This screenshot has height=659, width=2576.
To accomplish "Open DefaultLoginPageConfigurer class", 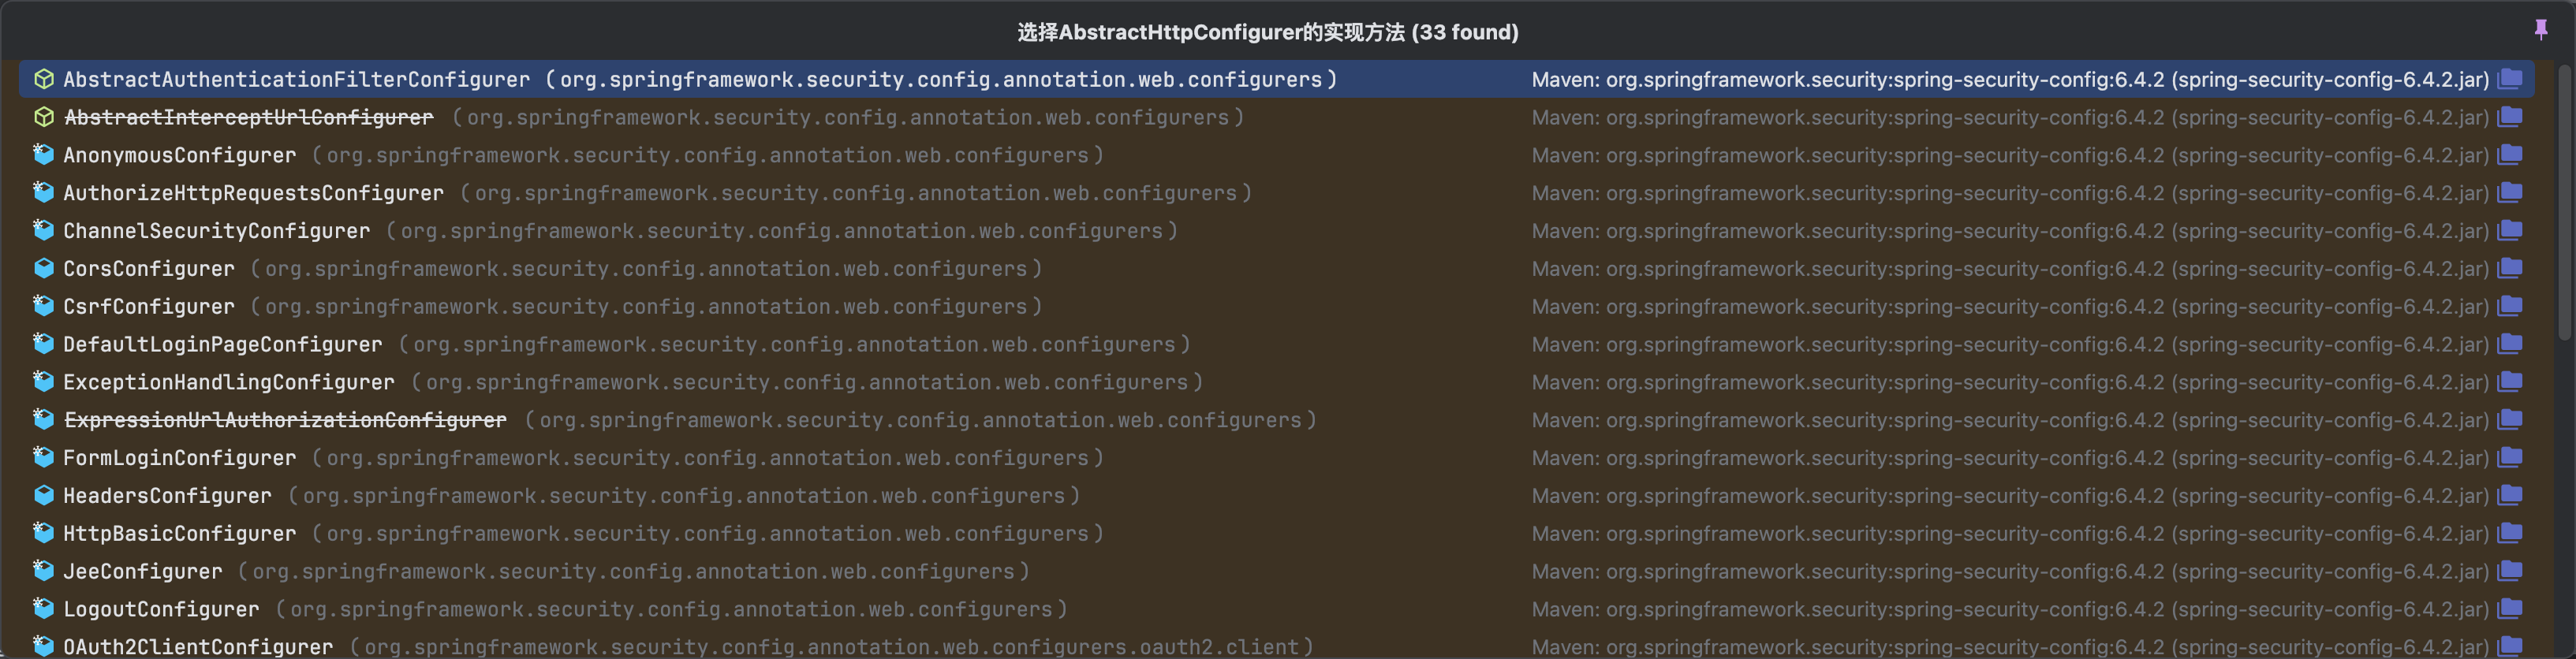I will click(222, 344).
